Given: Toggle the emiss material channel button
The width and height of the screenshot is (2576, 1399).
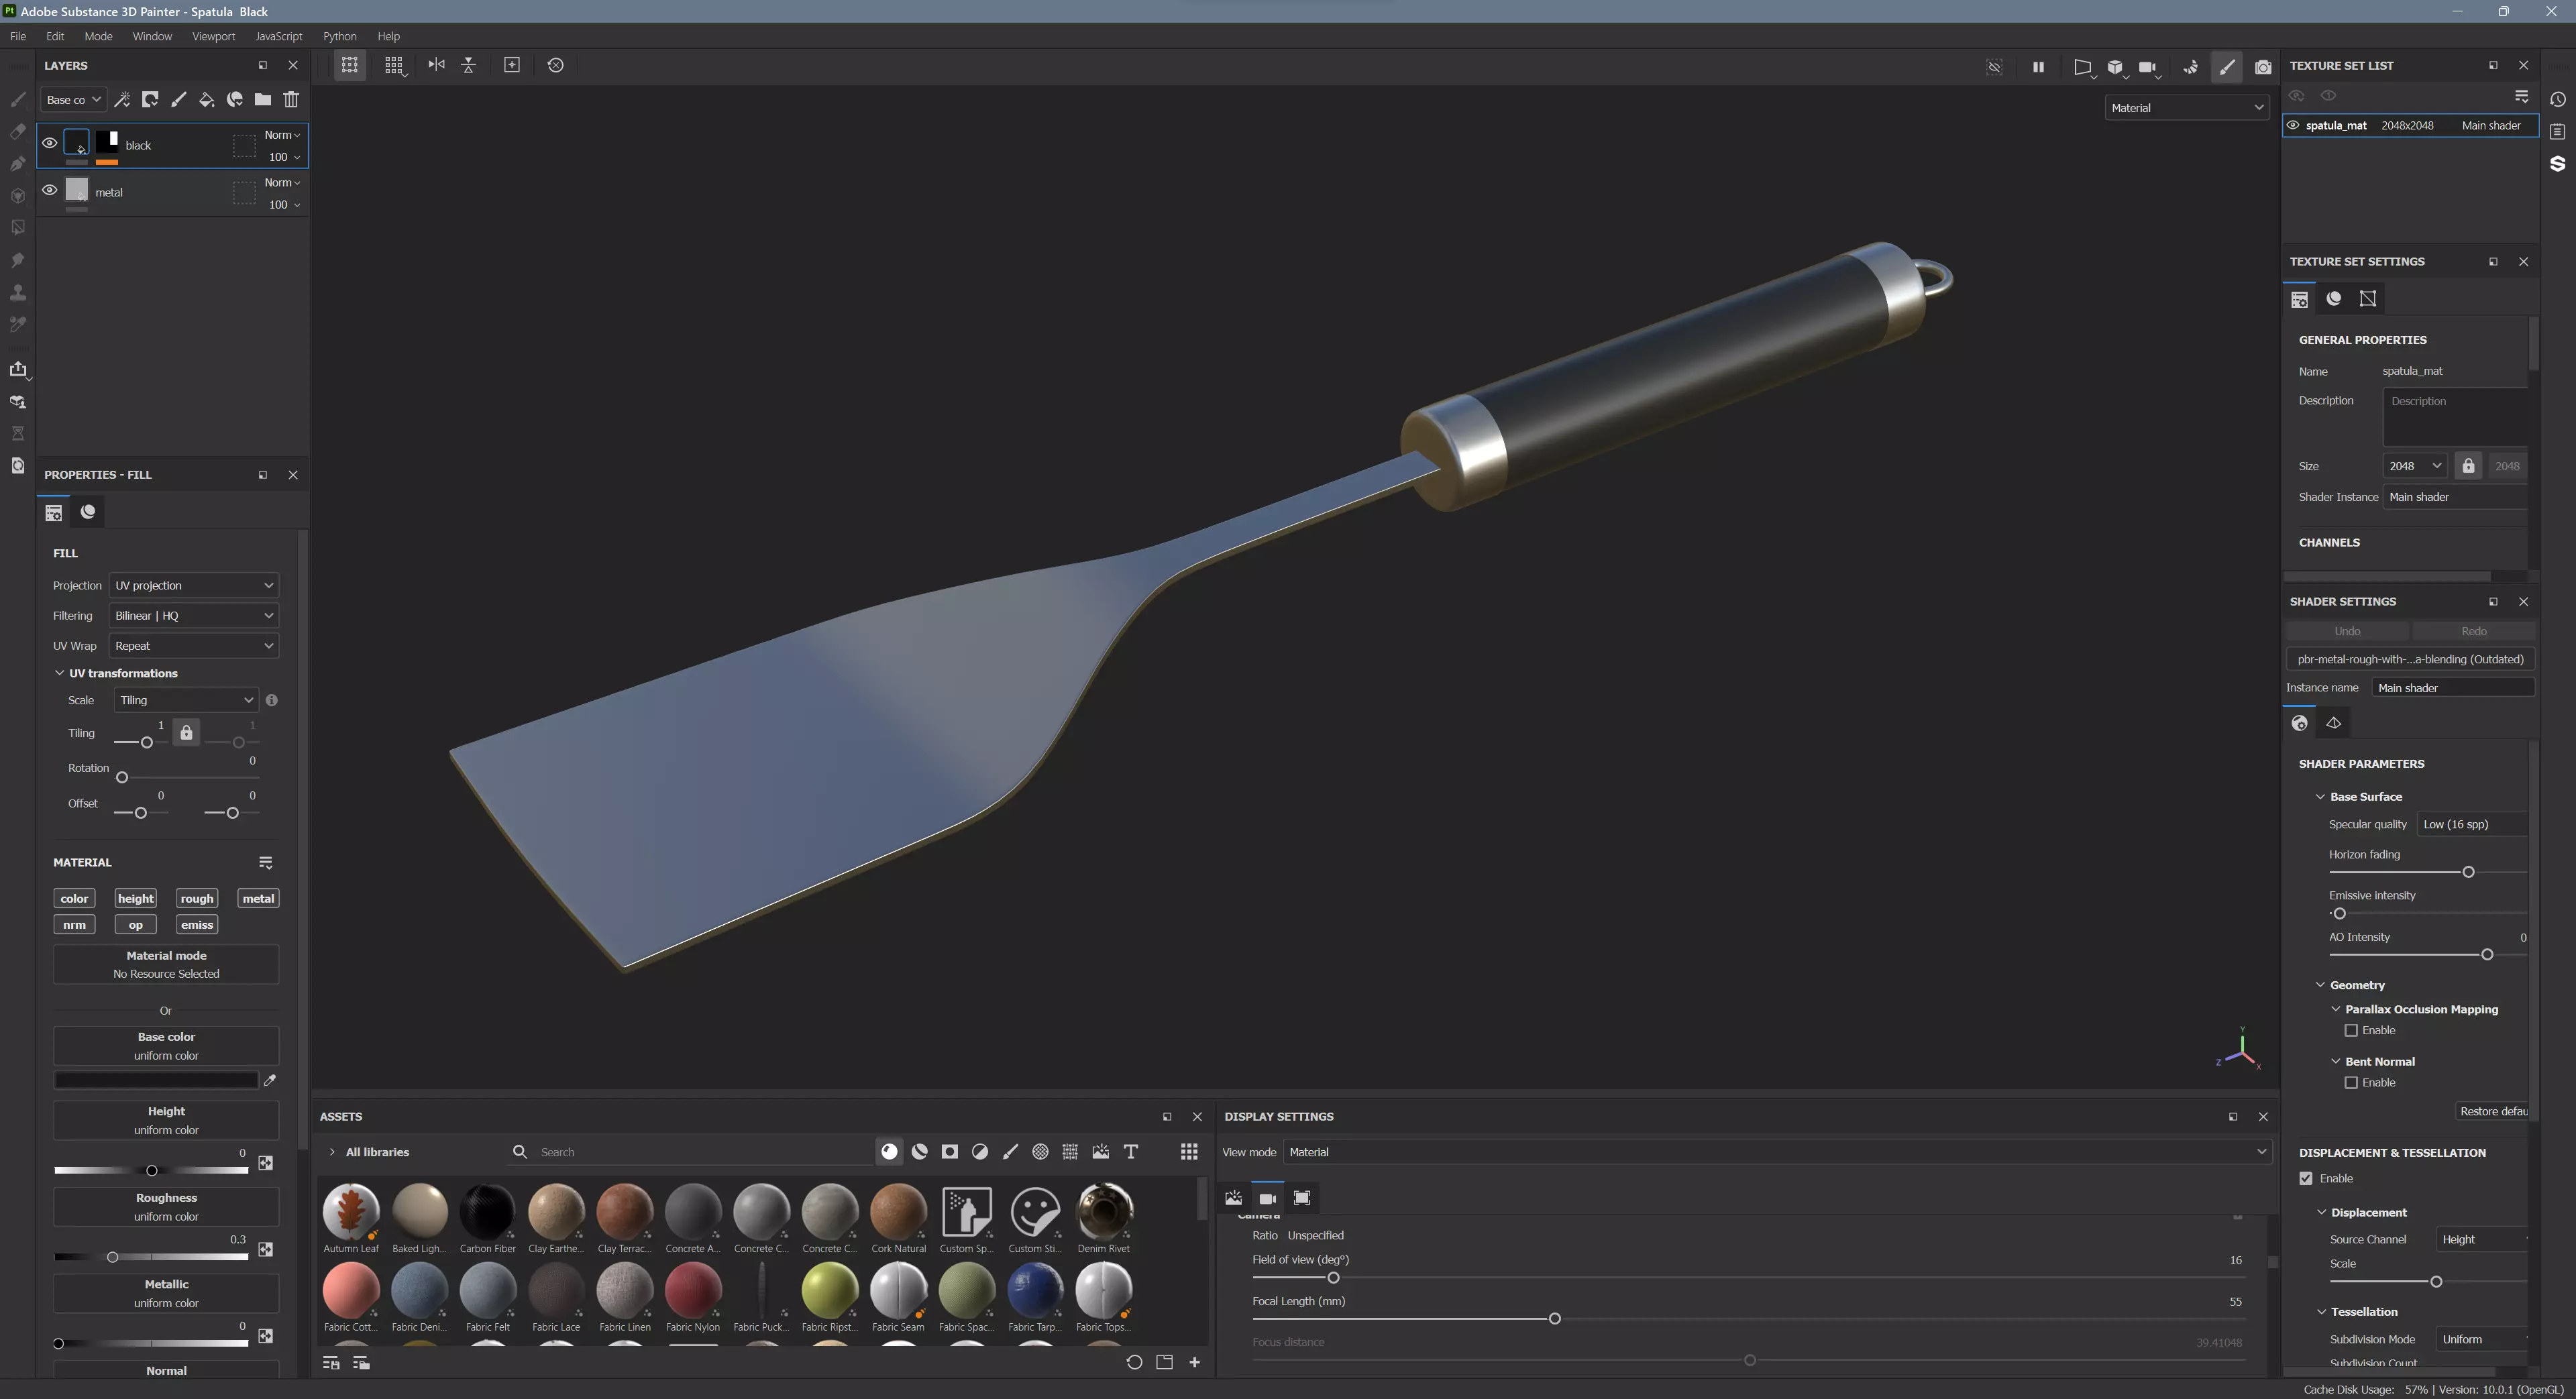Looking at the screenshot, I should pos(197,925).
